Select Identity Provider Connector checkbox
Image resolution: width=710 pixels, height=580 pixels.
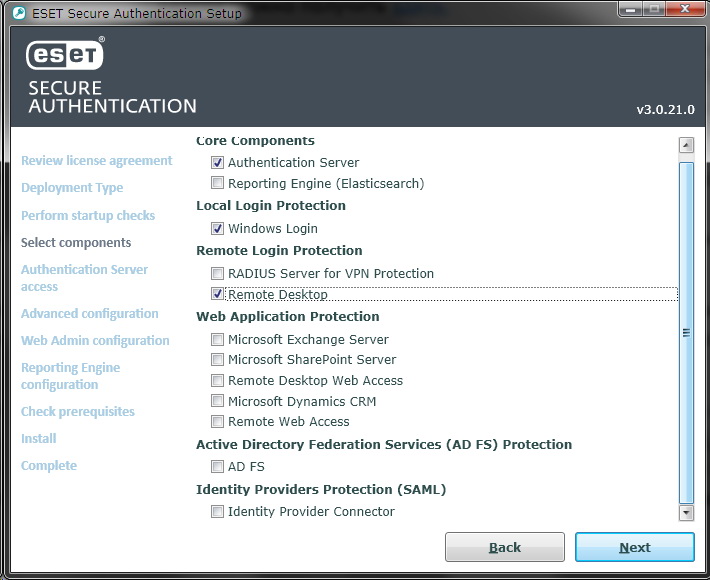pos(217,512)
